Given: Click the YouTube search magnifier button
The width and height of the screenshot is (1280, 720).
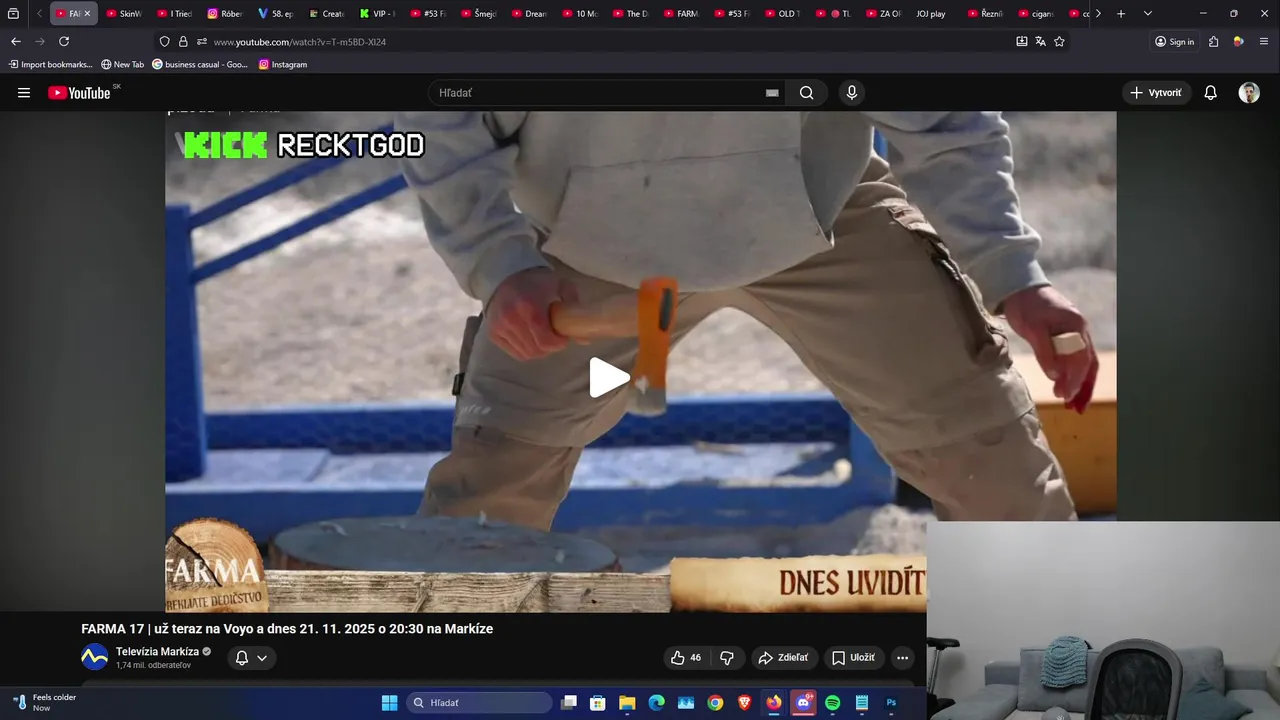Looking at the screenshot, I should click(806, 93).
